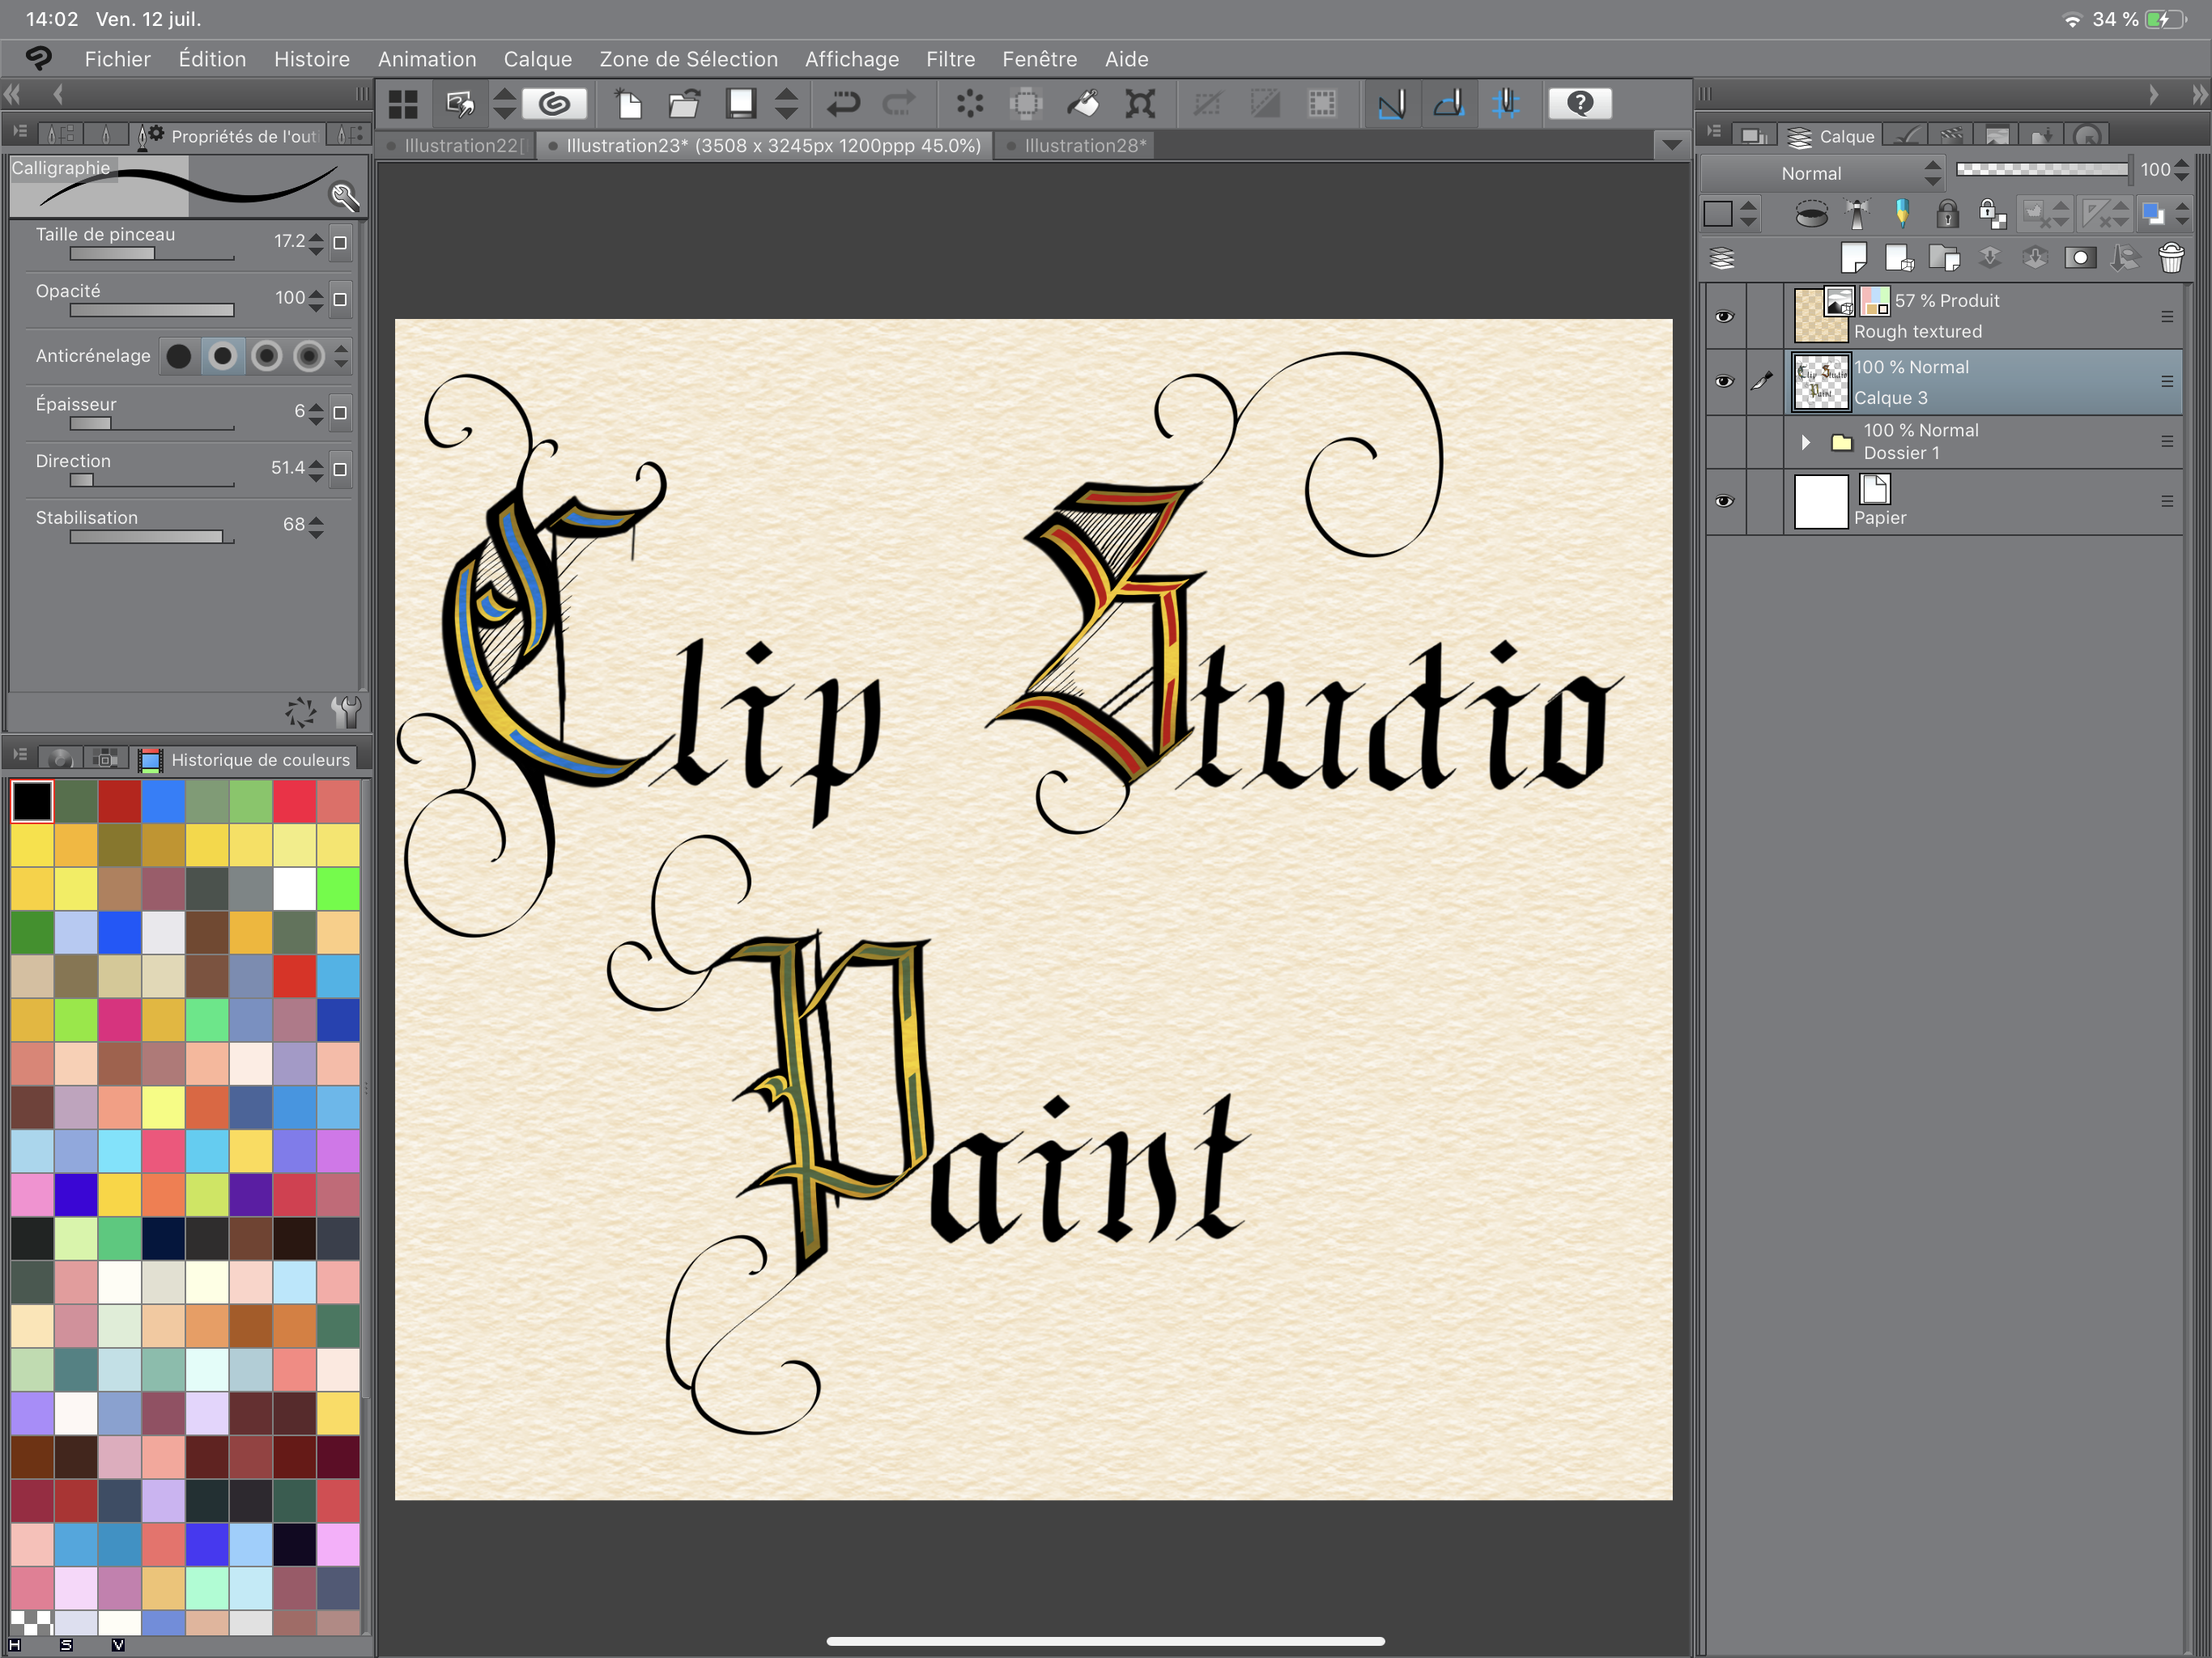Open the Calque panel's layer stack menu

(1722, 258)
